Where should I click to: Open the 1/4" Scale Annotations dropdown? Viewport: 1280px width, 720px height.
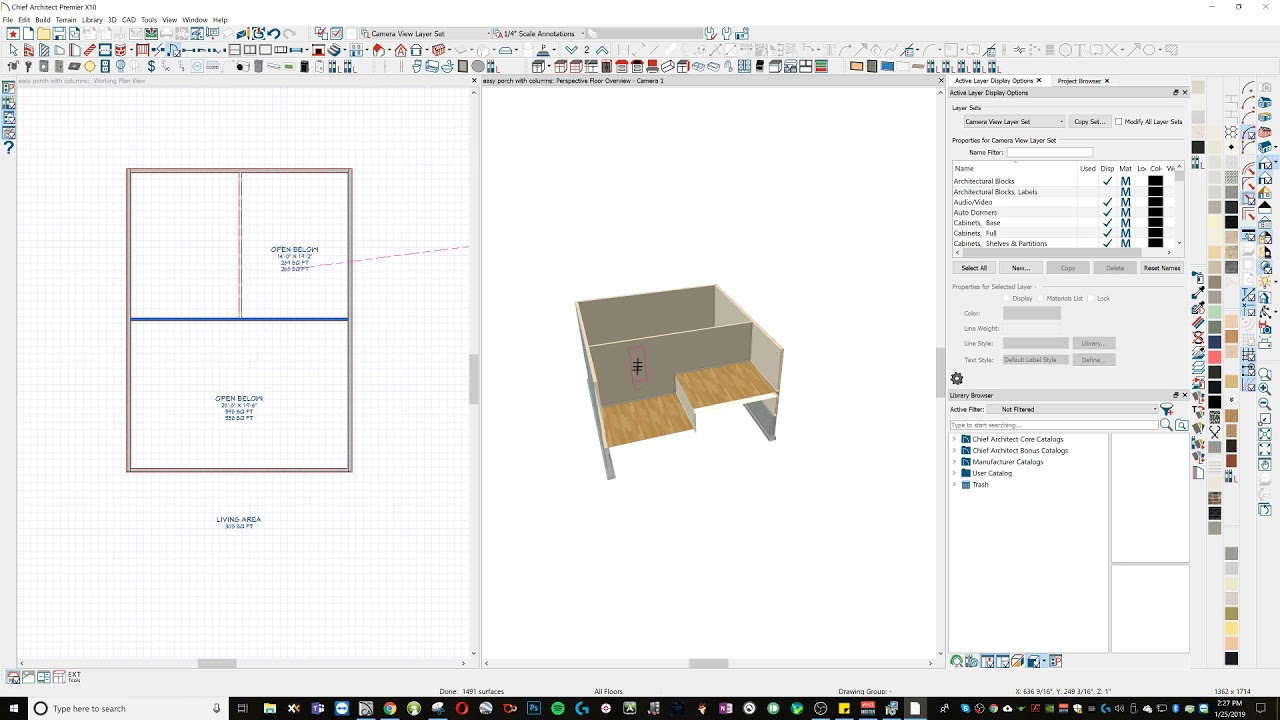coord(542,33)
